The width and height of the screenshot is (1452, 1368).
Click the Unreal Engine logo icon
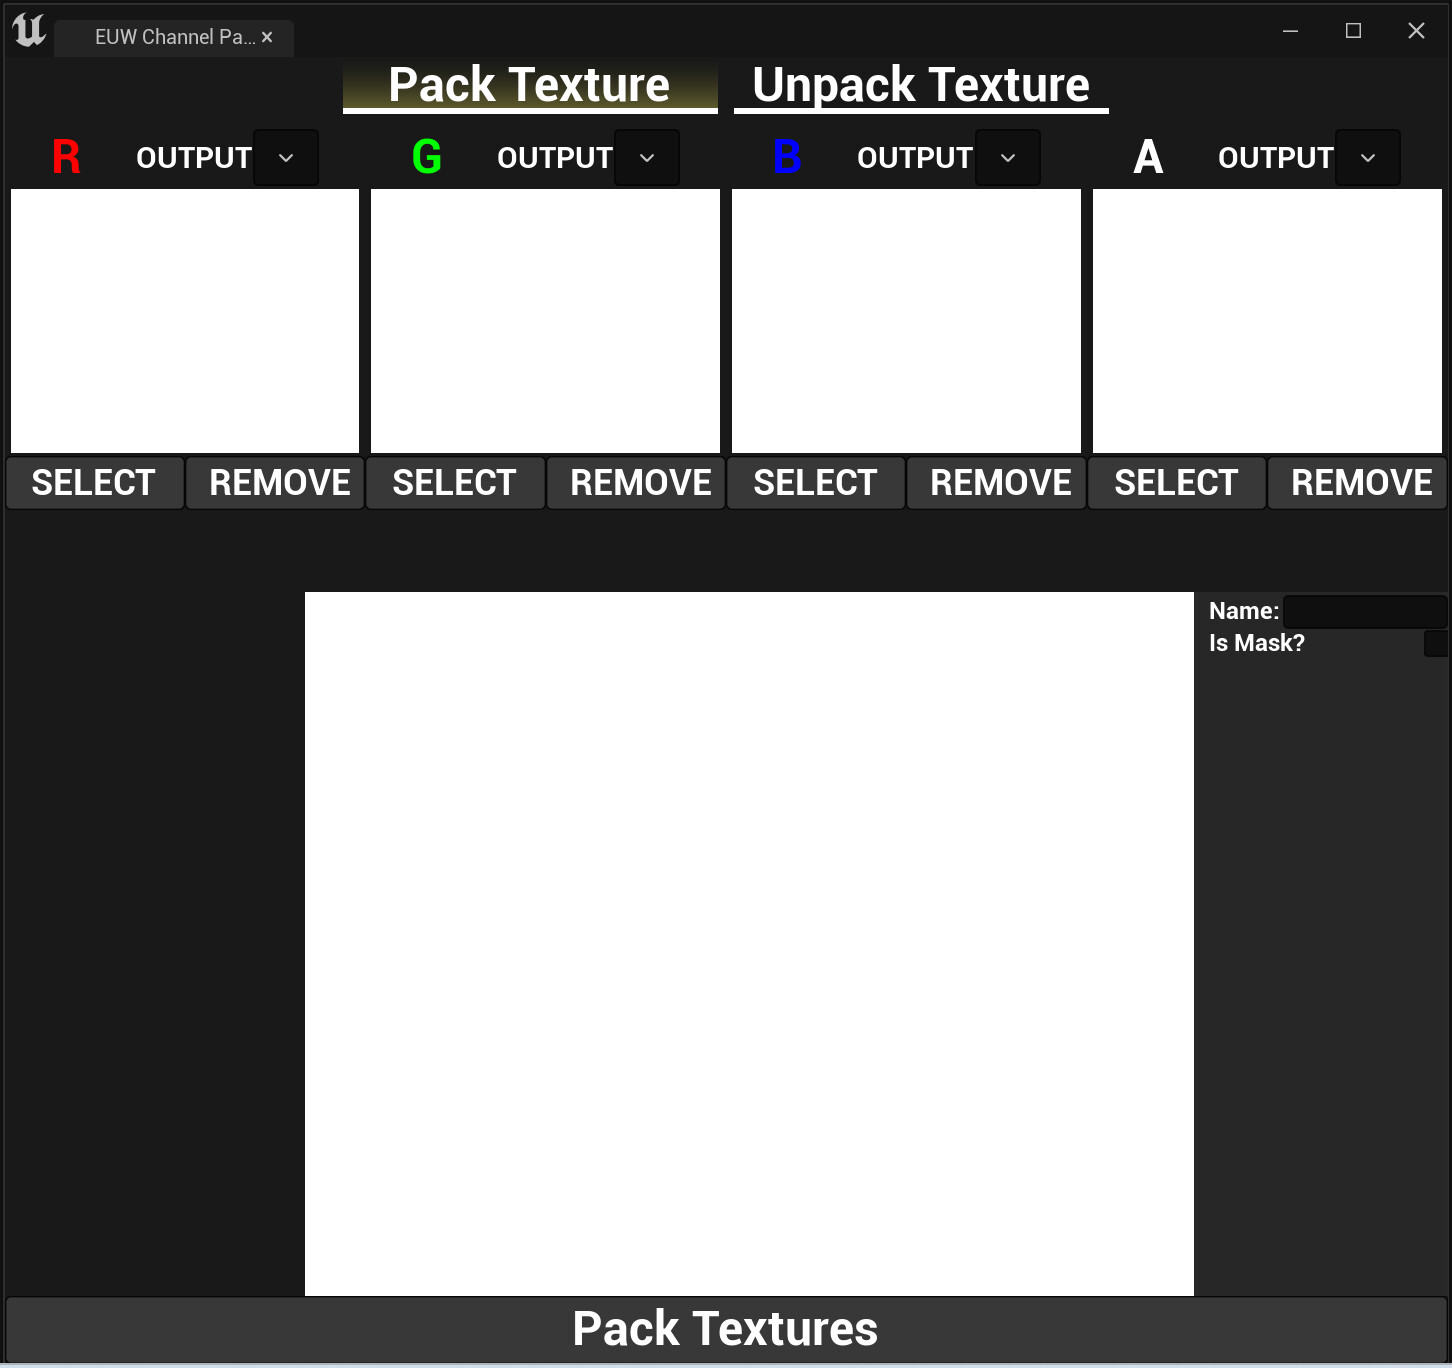coord(27,30)
